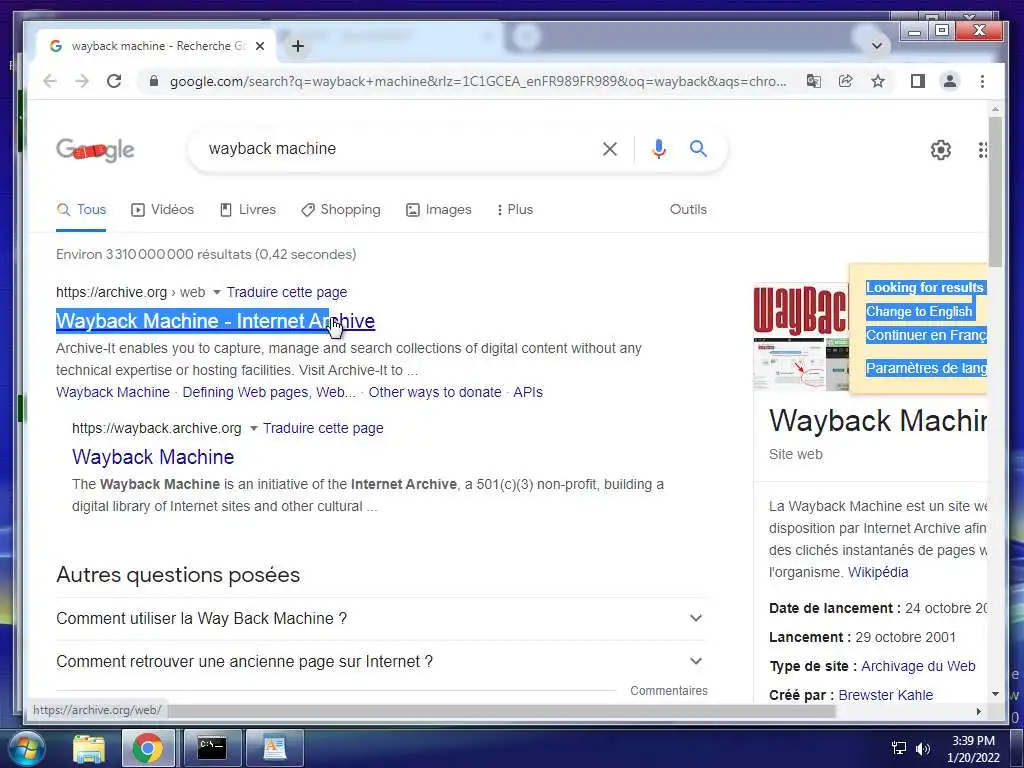Expand the arrow next to archive.org › web

tap(217, 292)
